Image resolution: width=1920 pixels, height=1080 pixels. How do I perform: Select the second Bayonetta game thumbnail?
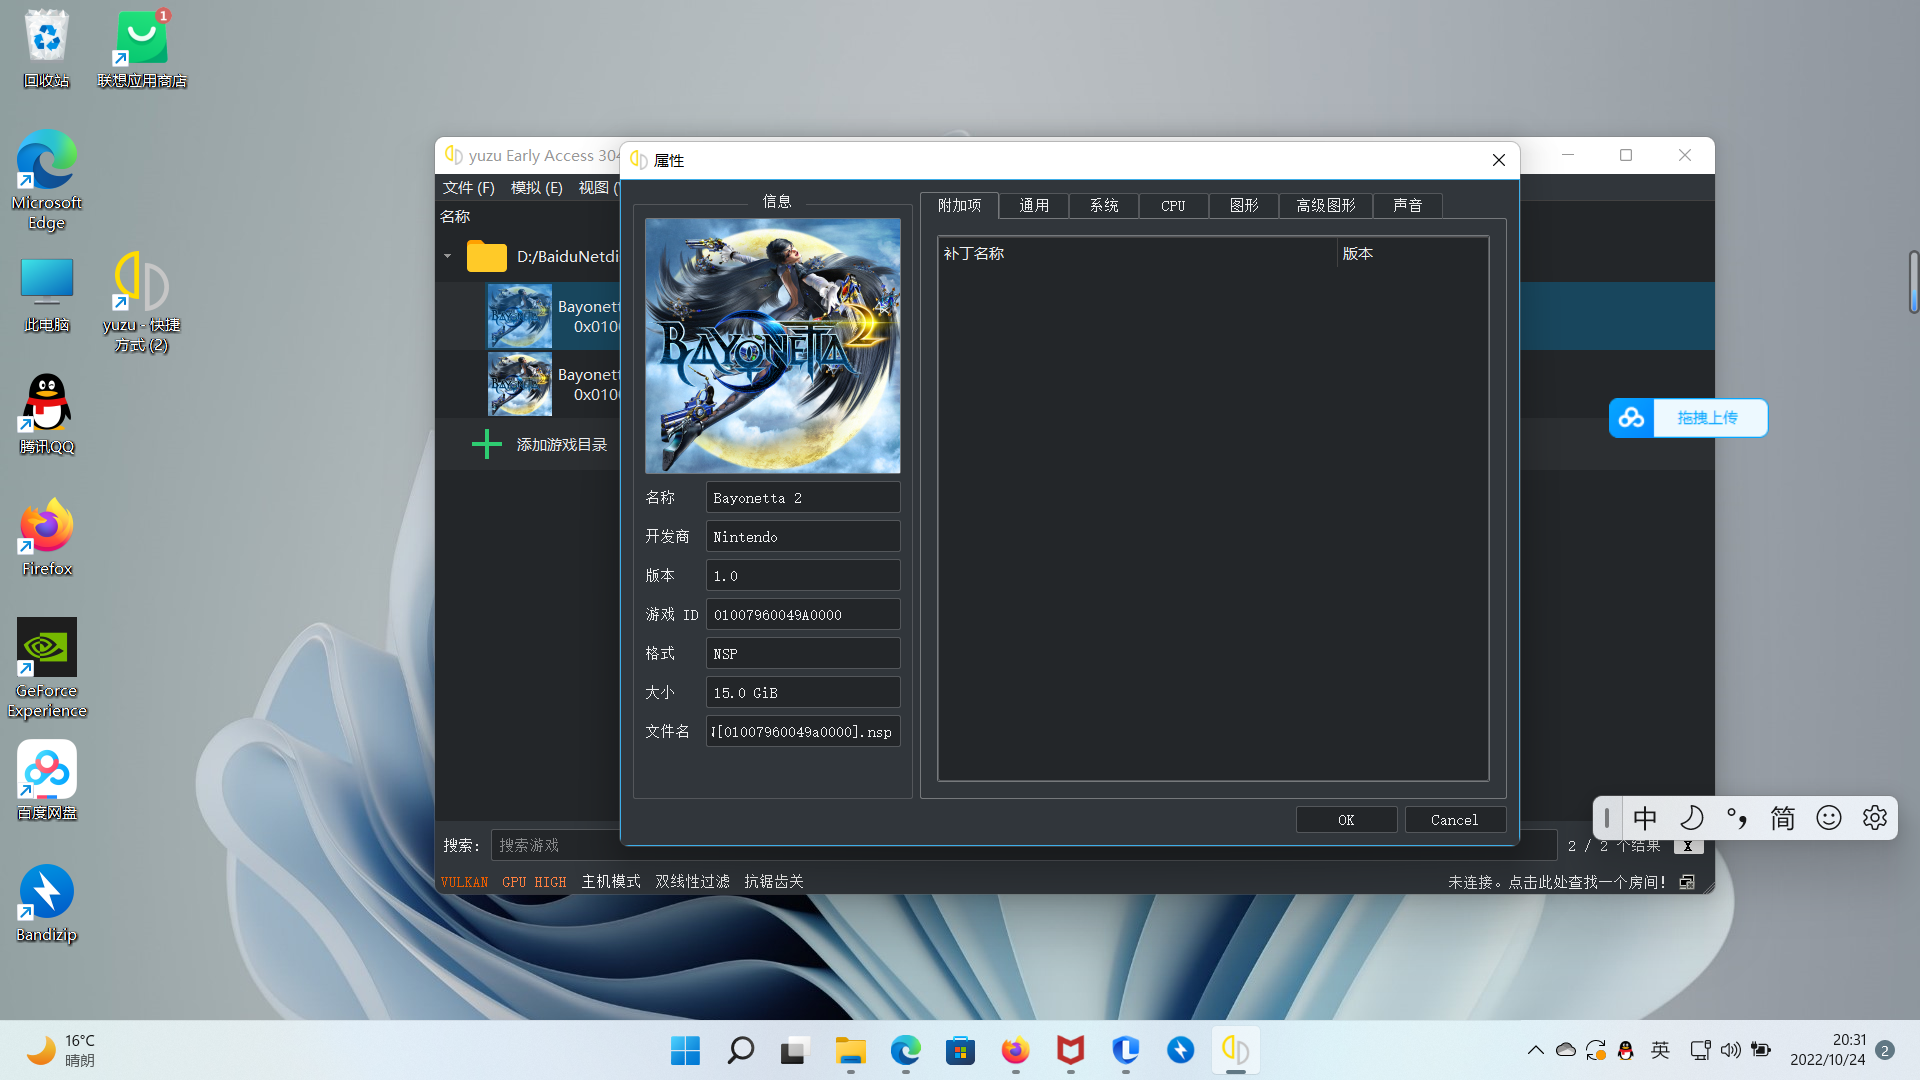tap(520, 384)
